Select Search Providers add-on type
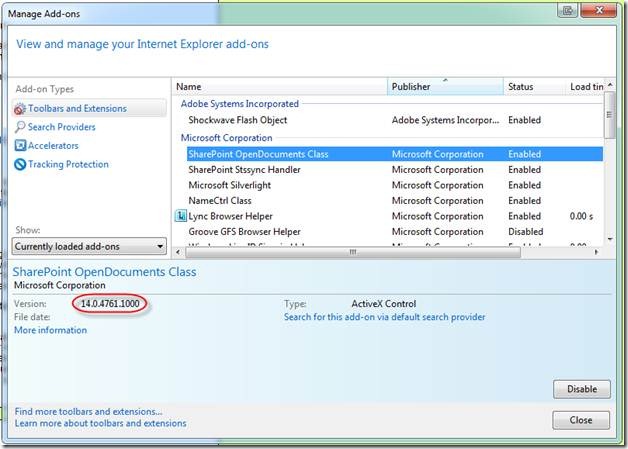Viewport: 628px width, 449px height. pyautogui.click(x=62, y=127)
